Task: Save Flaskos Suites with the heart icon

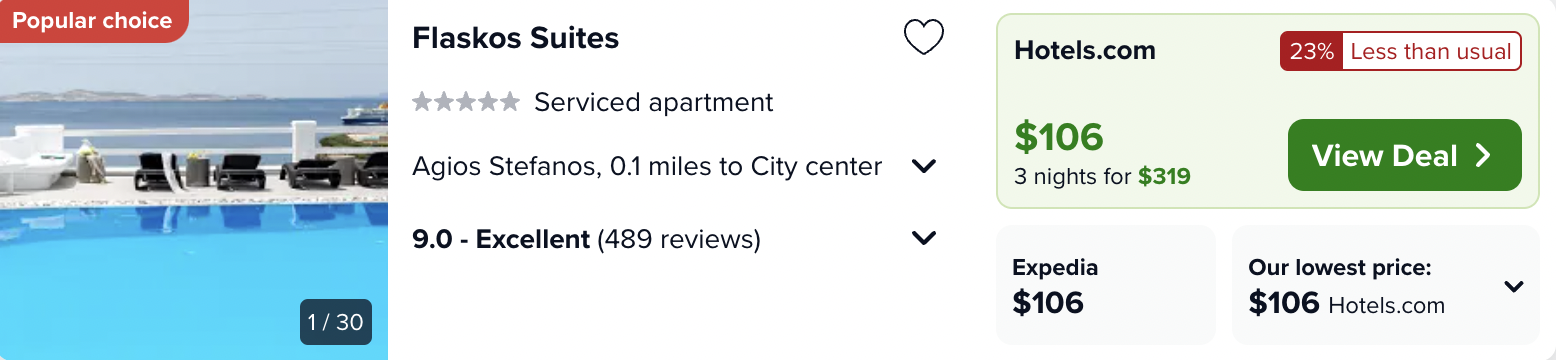Action: point(923,38)
